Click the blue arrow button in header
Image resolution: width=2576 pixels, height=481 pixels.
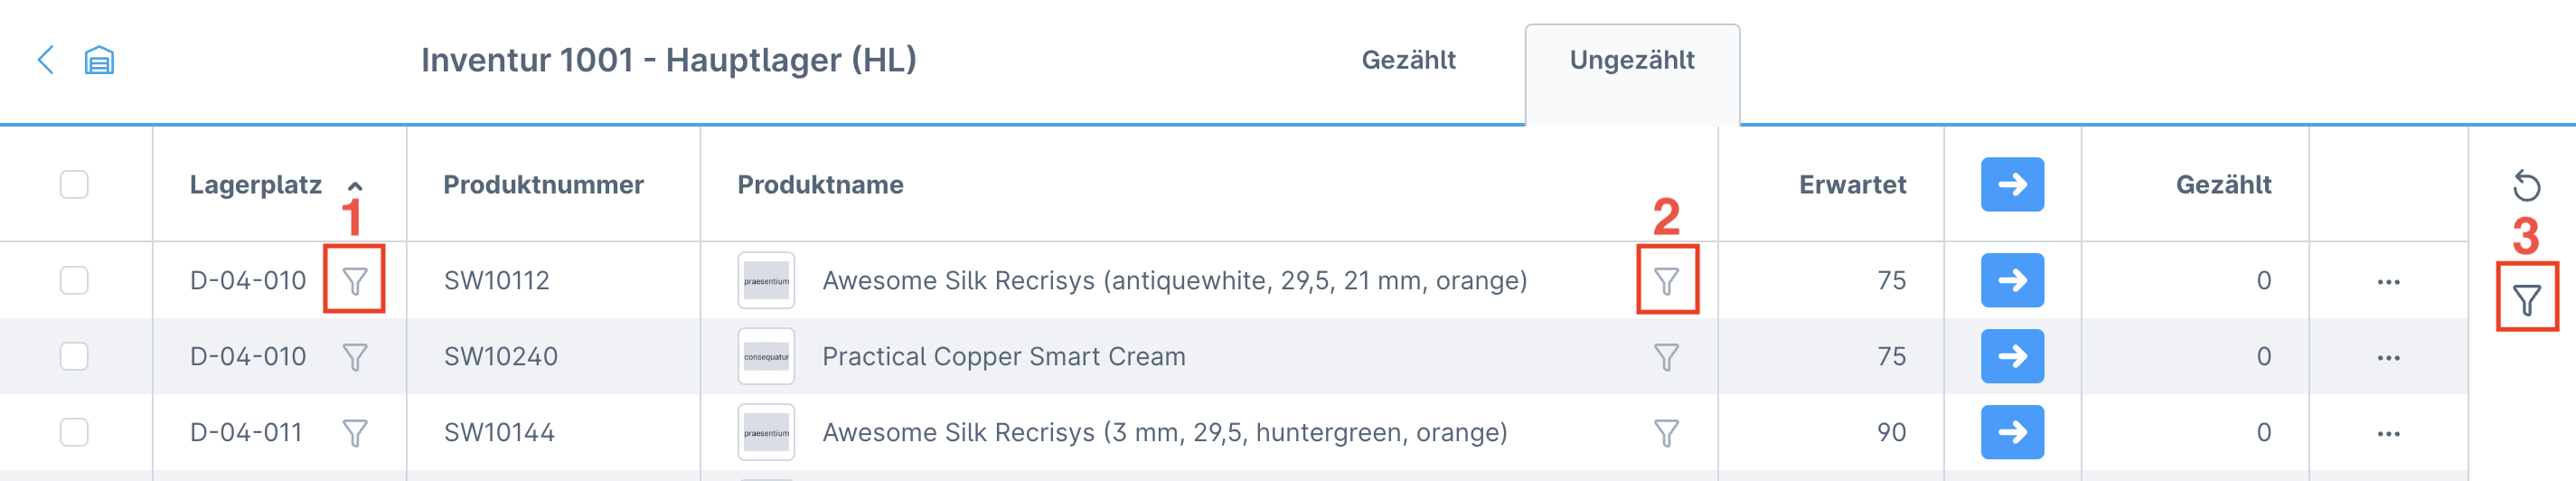[2012, 185]
